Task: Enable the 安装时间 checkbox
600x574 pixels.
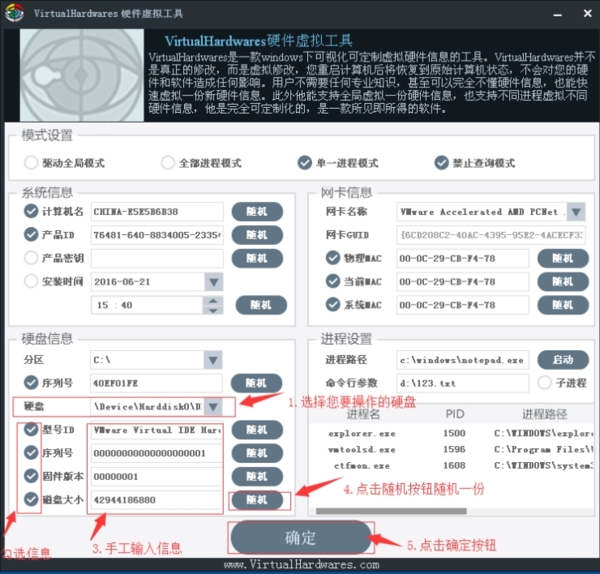Action: click(x=31, y=281)
